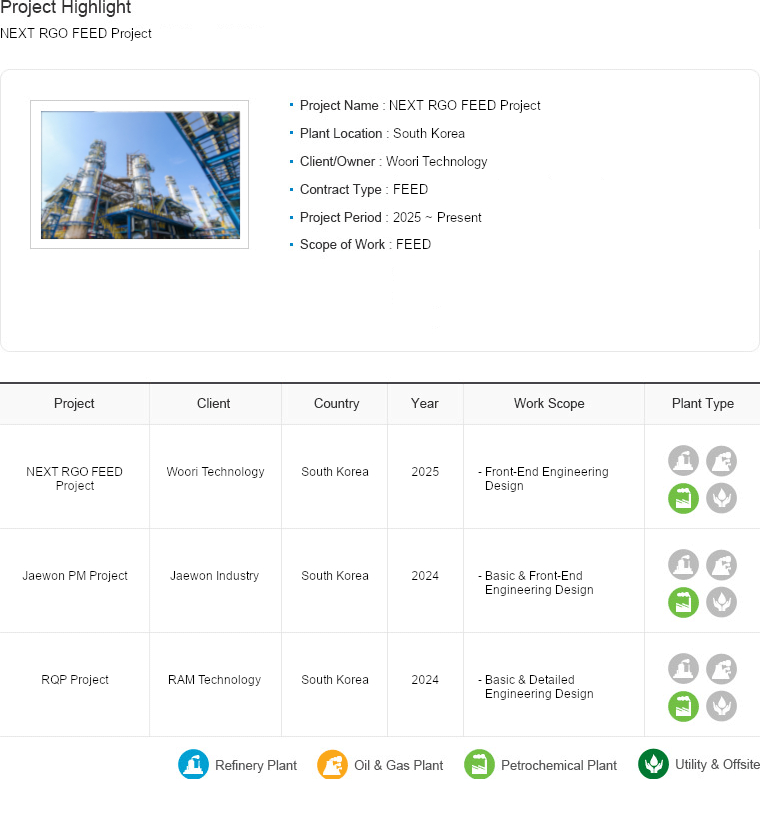Select gray utility icon in RQP Project row
This screenshot has height=828, width=760.
[x=721, y=706]
